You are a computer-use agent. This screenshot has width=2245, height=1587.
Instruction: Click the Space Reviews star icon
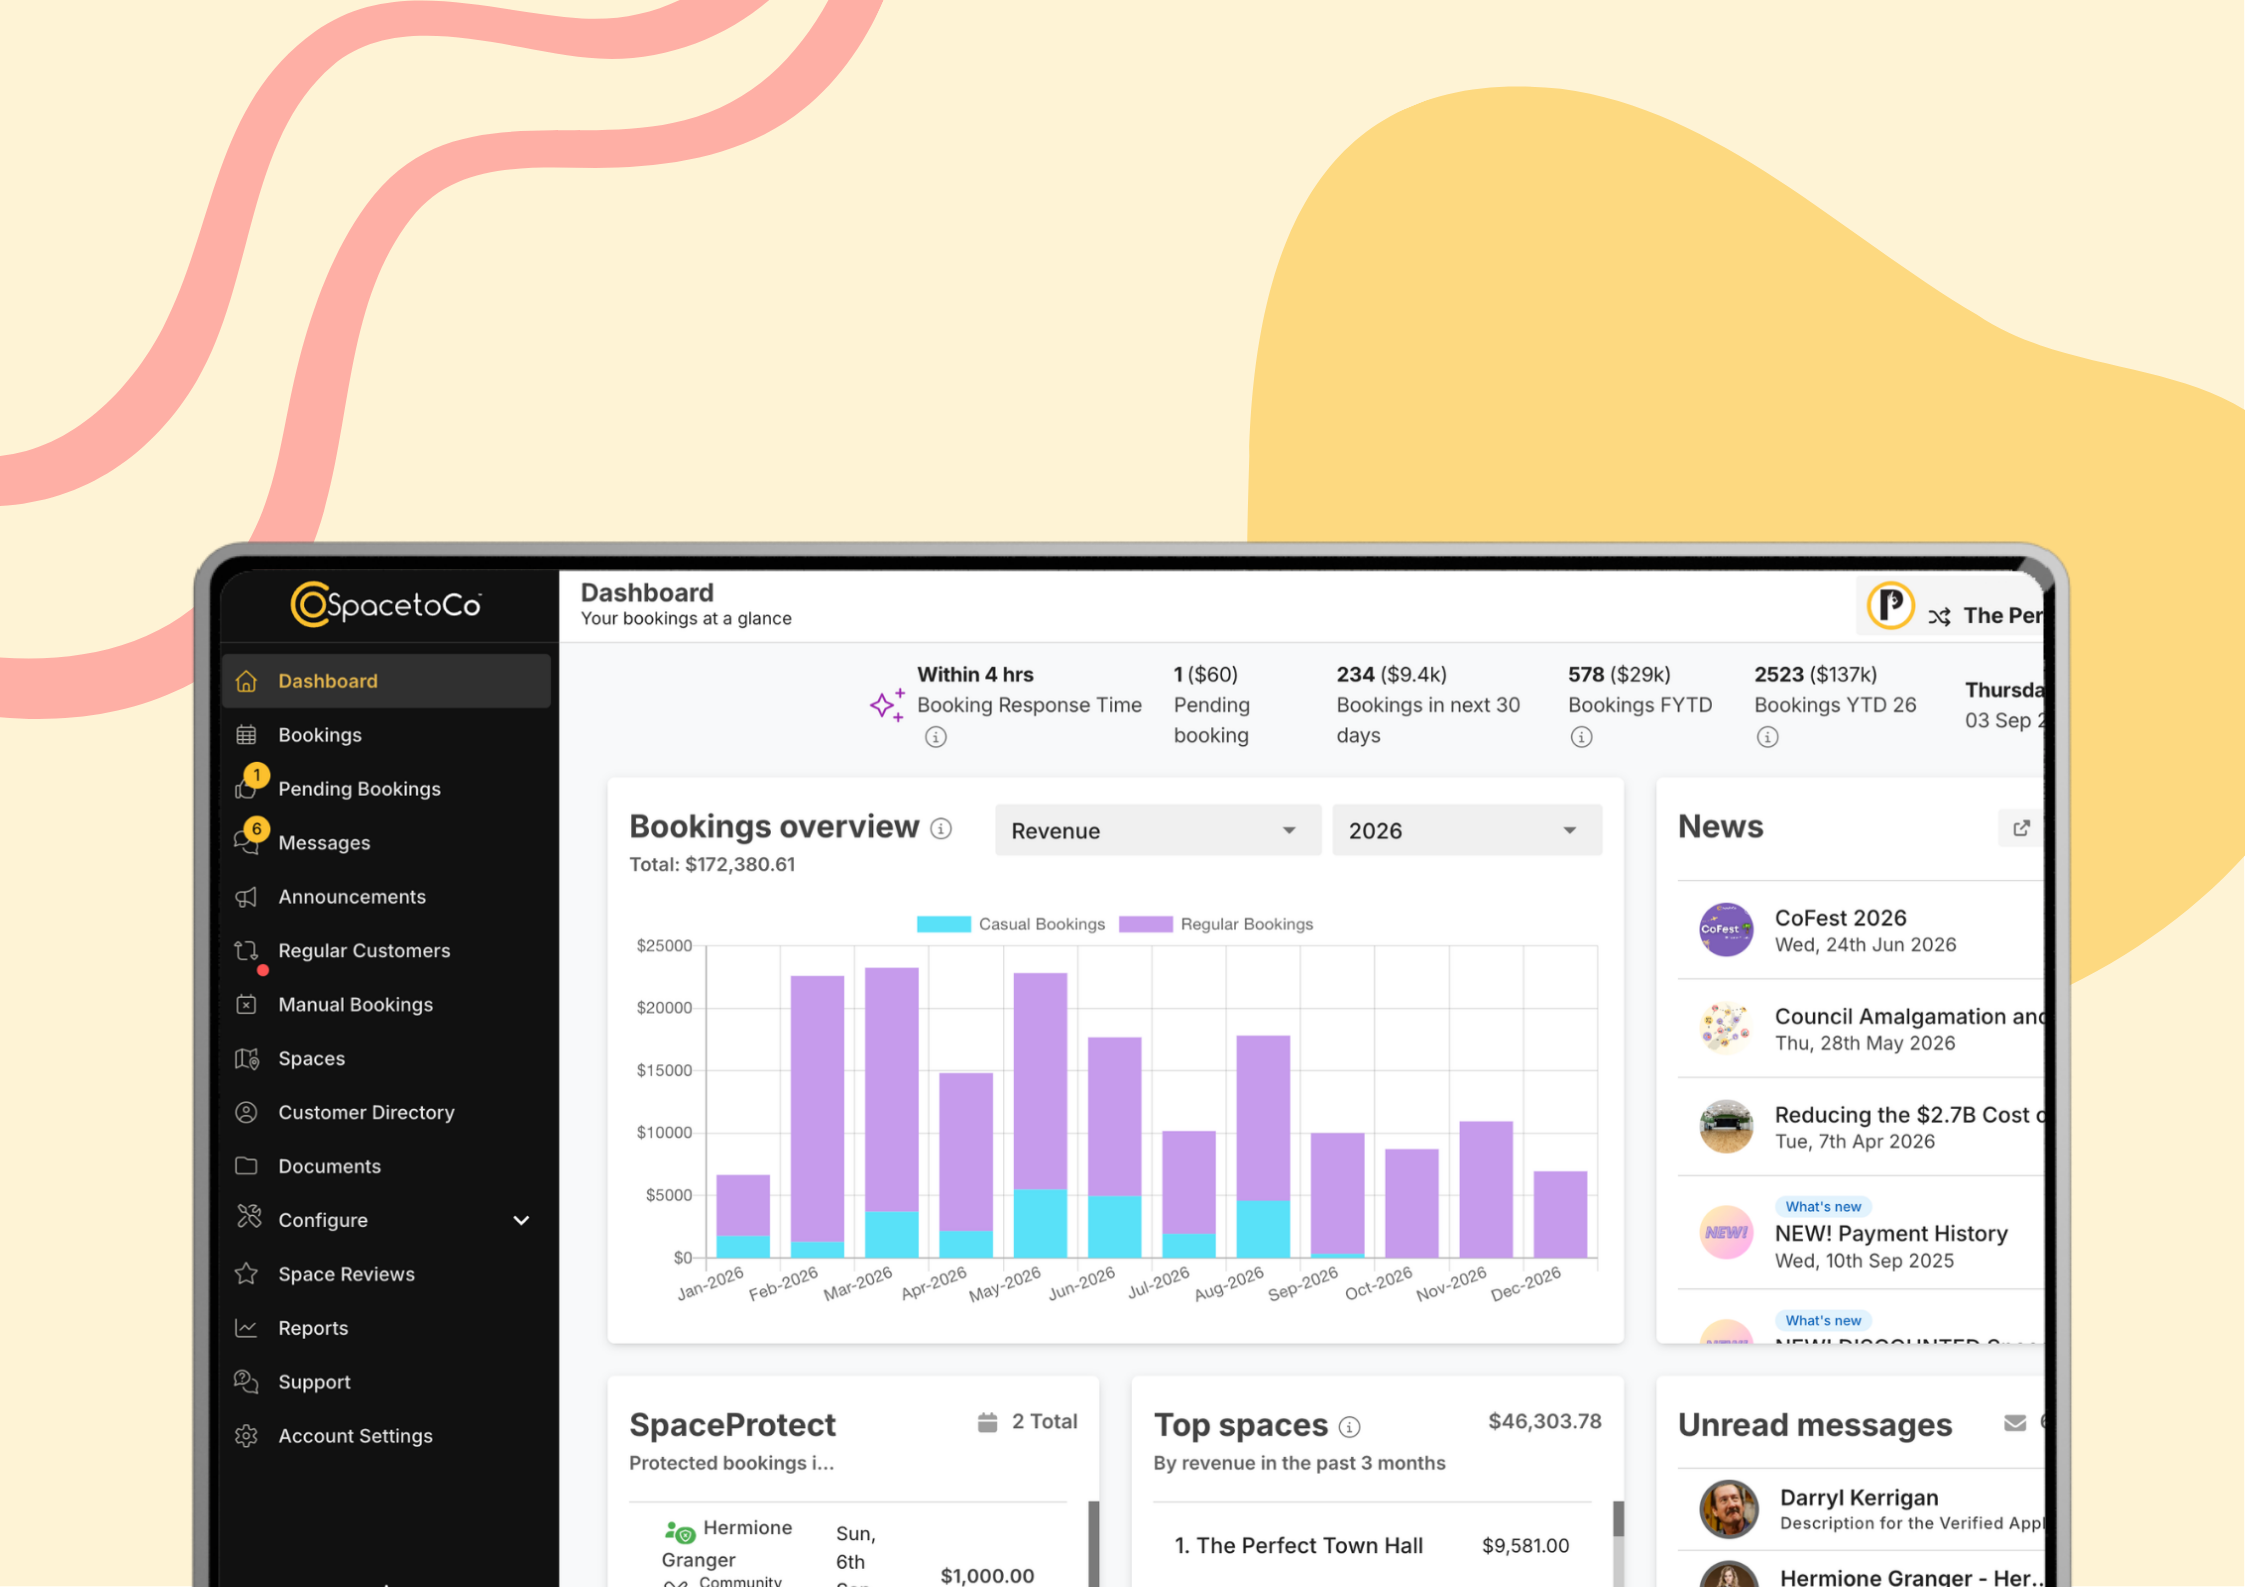246,1274
